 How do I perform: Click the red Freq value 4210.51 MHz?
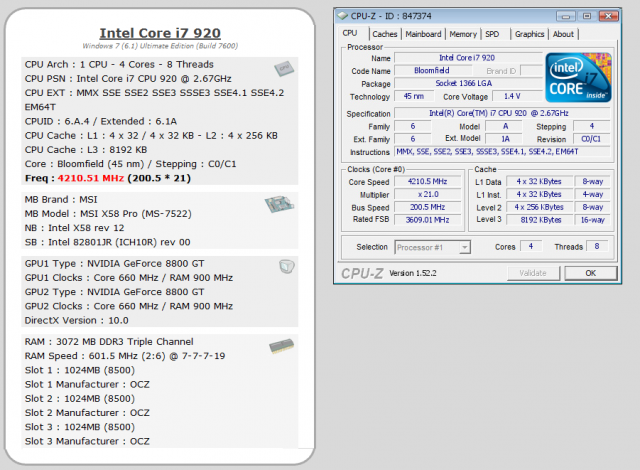tap(91, 178)
